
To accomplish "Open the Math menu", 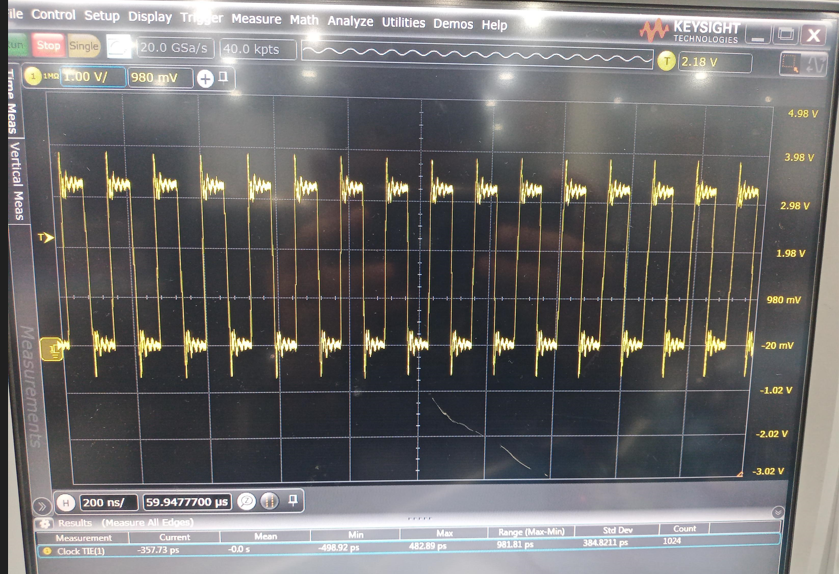I will coord(304,20).
